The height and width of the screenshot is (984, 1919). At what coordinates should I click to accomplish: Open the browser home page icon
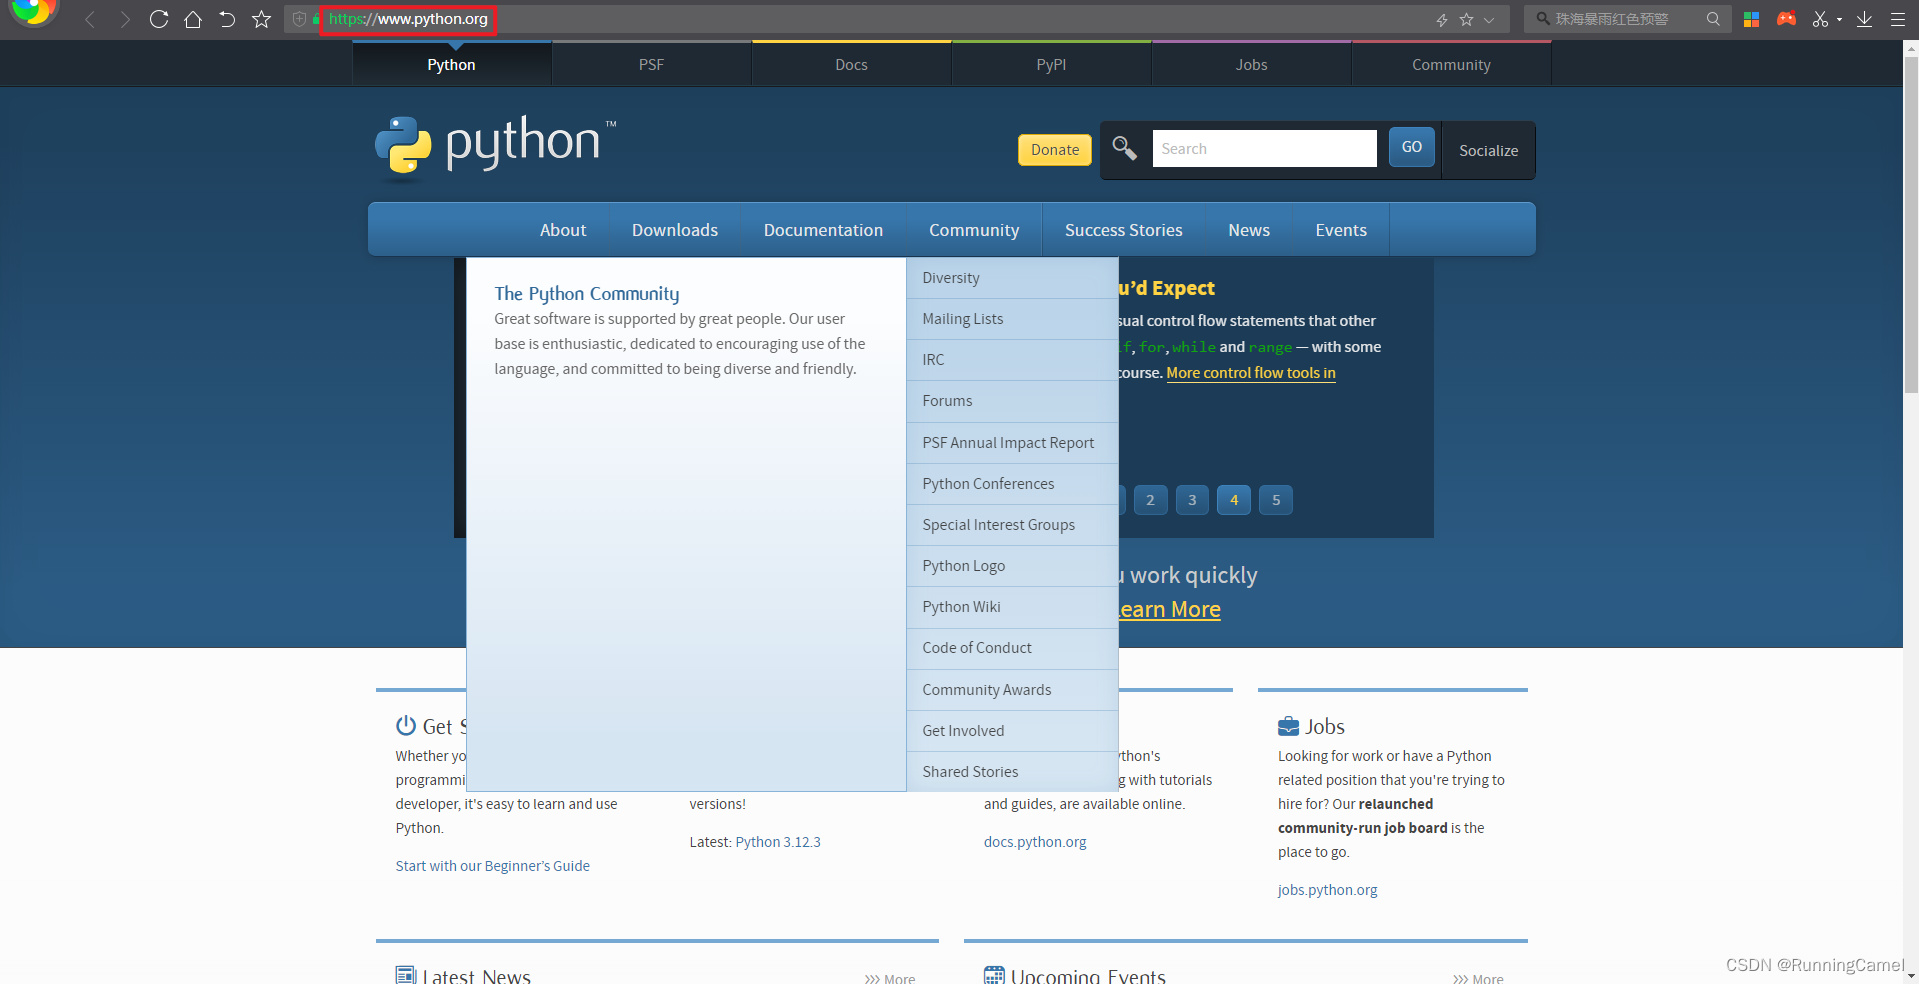[193, 19]
